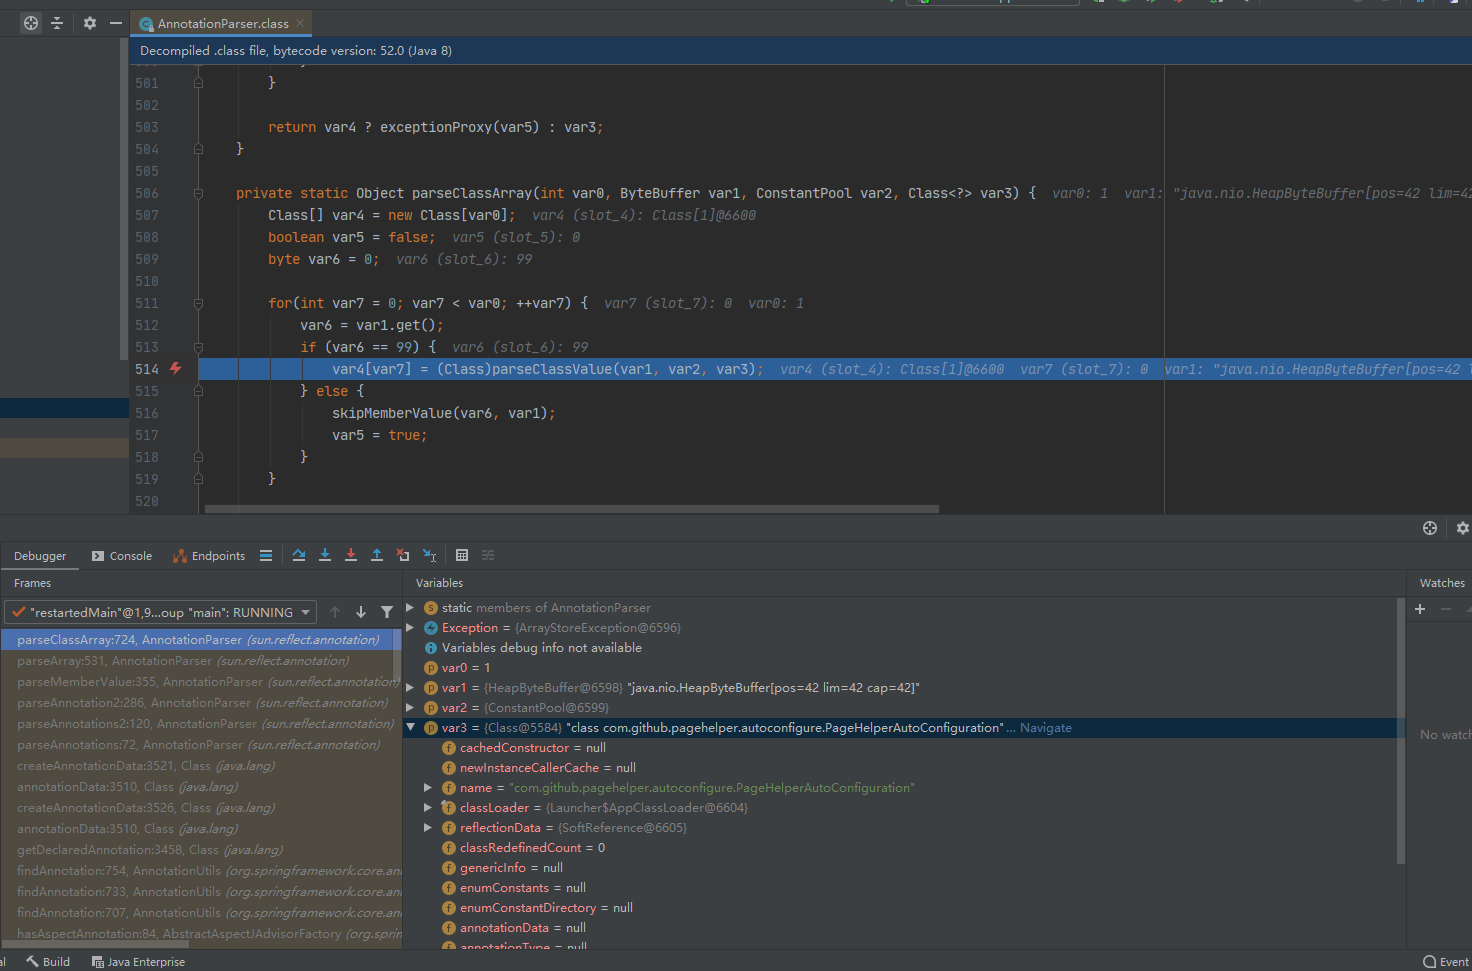
Task: Expand static members of AnnotationParser node
Action: pos(410,608)
